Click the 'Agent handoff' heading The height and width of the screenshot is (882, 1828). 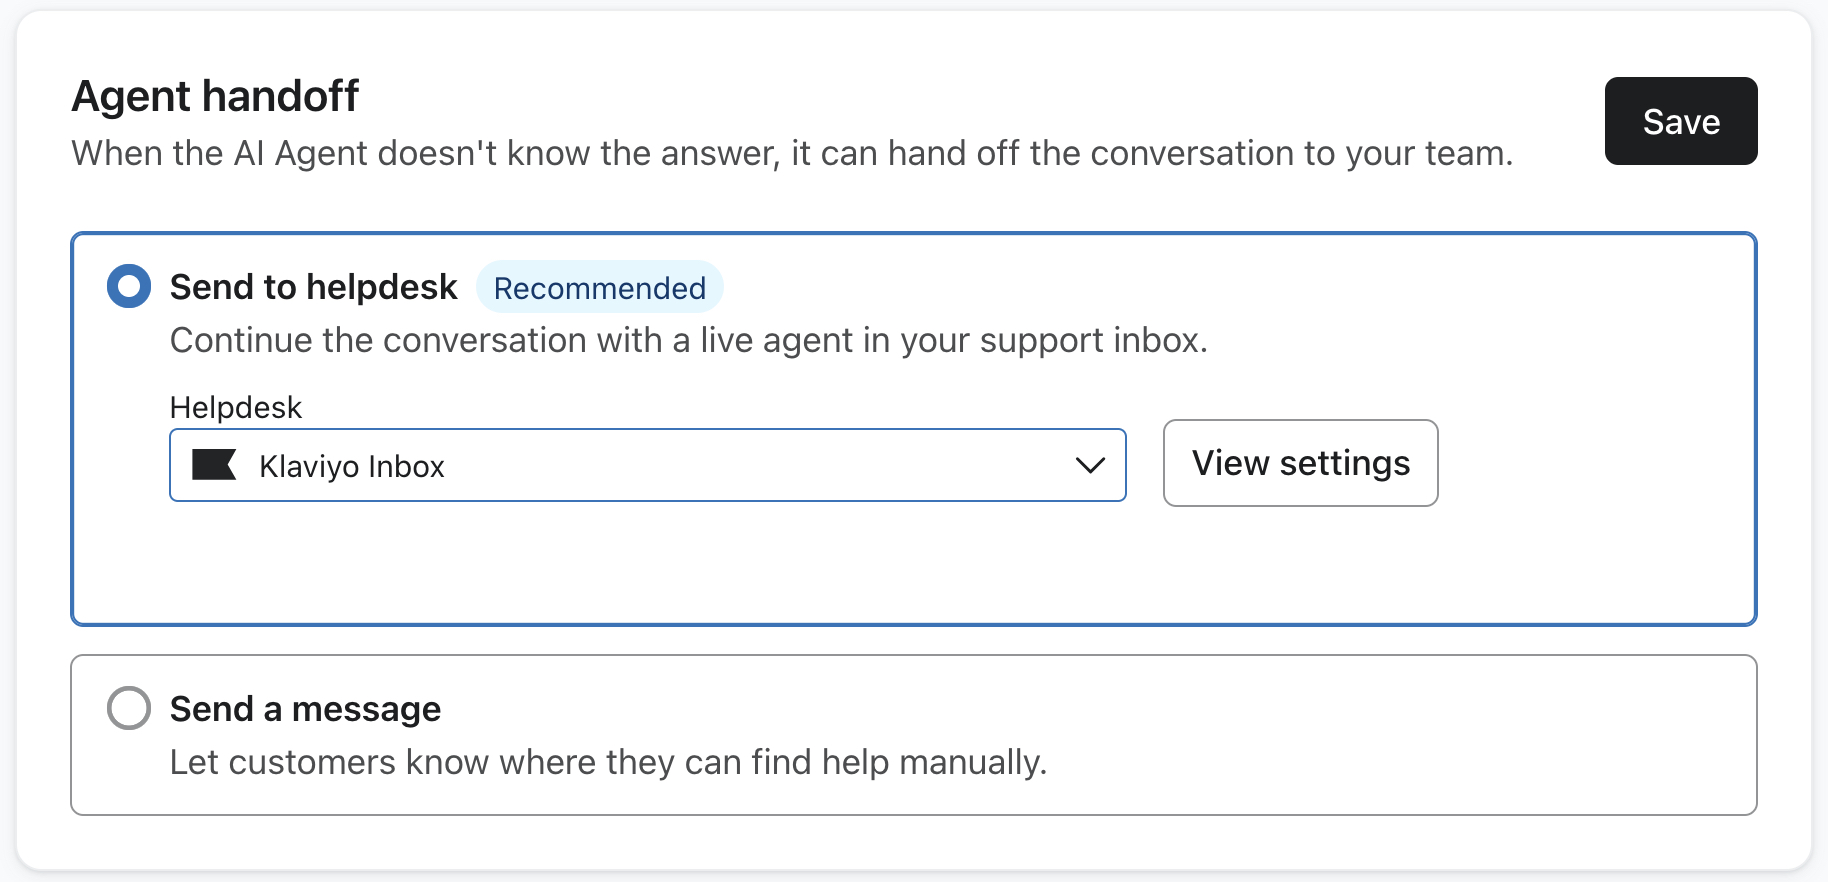click(x=216, y=96)
